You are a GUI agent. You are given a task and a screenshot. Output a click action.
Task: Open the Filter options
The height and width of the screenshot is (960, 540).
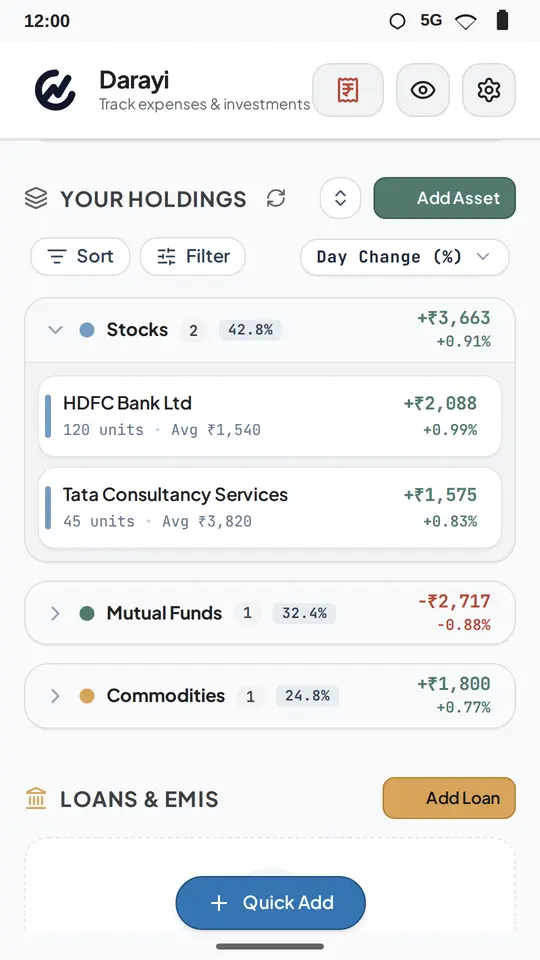[x=193, y=257]
